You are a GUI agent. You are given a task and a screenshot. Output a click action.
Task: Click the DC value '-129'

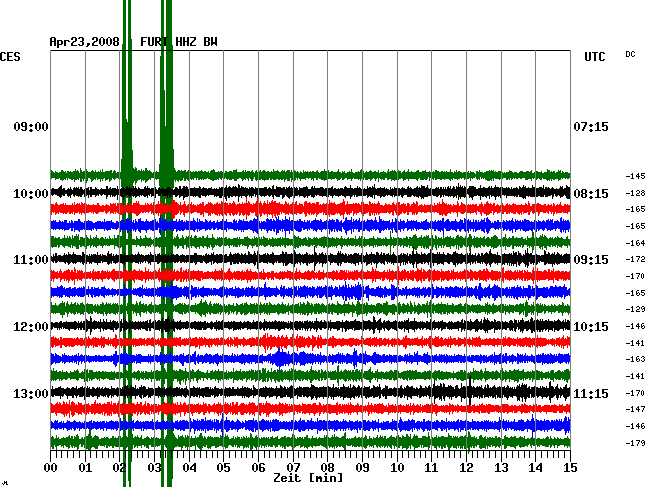[635, 309]
